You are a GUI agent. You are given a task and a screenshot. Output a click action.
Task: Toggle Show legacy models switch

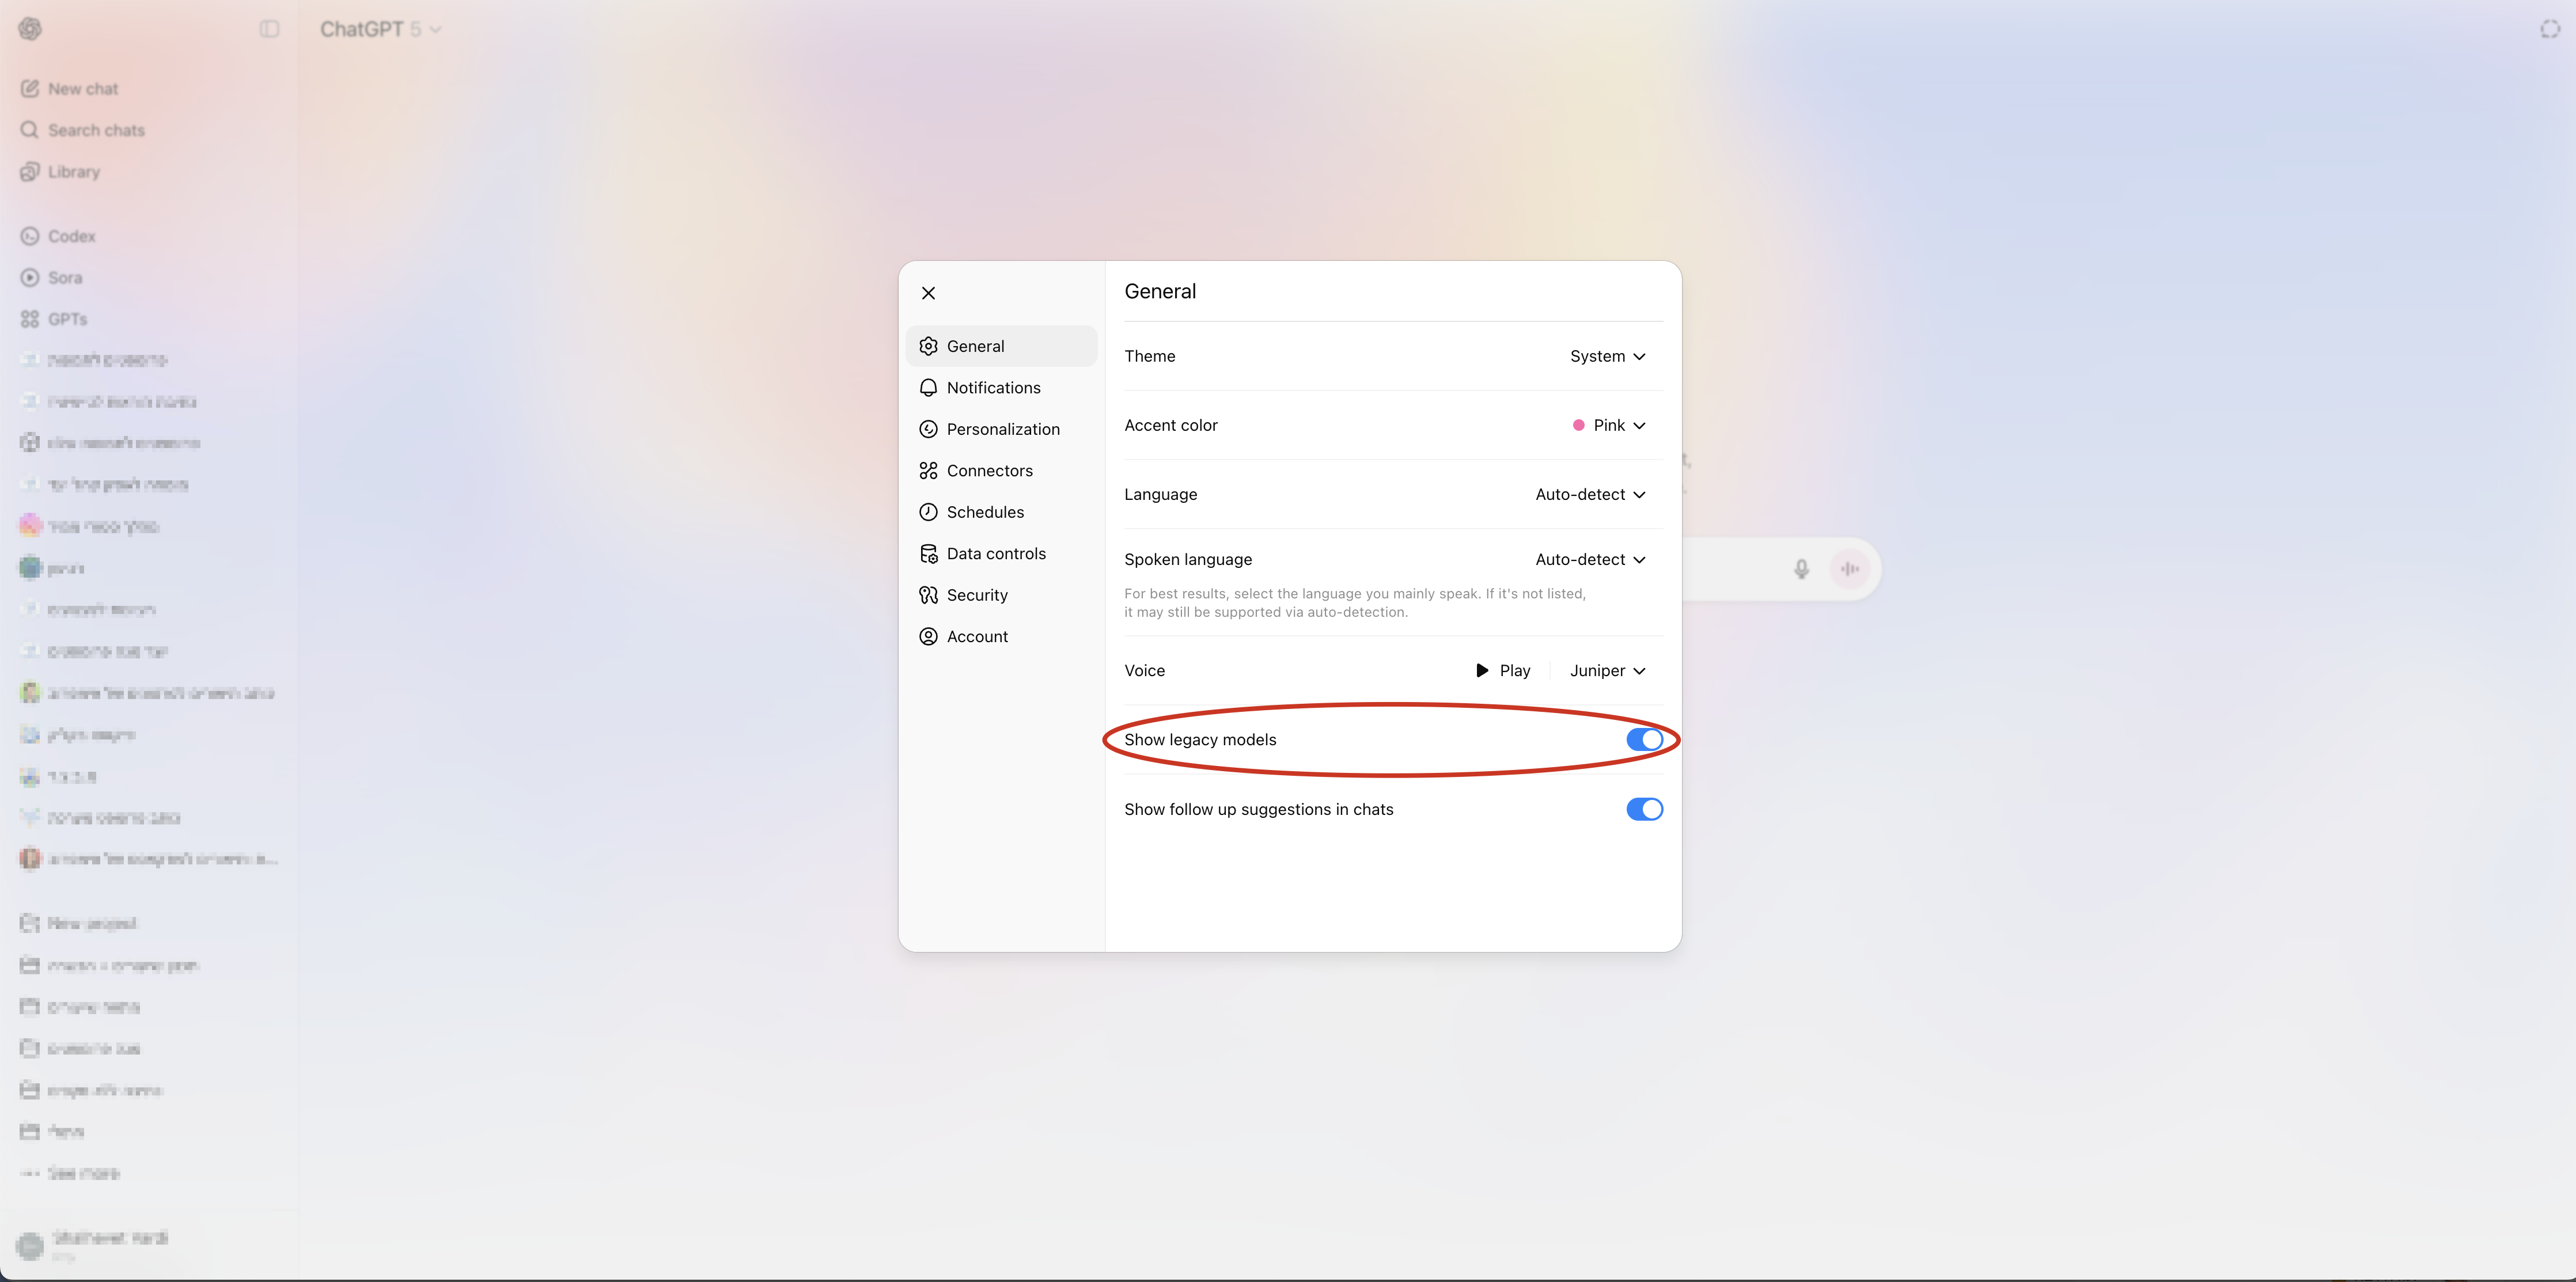click(x=1644, y=740)
